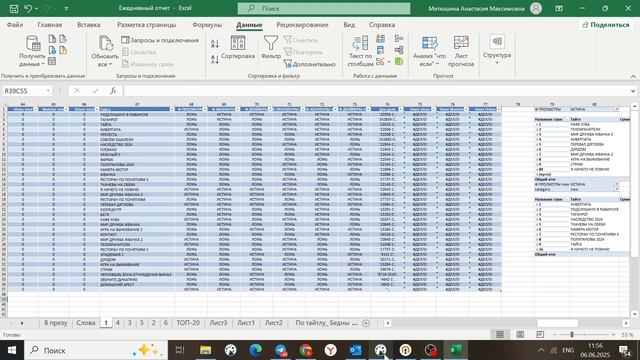The image size is (640, 360).
Task: Open Outlook from taskbar
Action: click(x=355, y=350)
